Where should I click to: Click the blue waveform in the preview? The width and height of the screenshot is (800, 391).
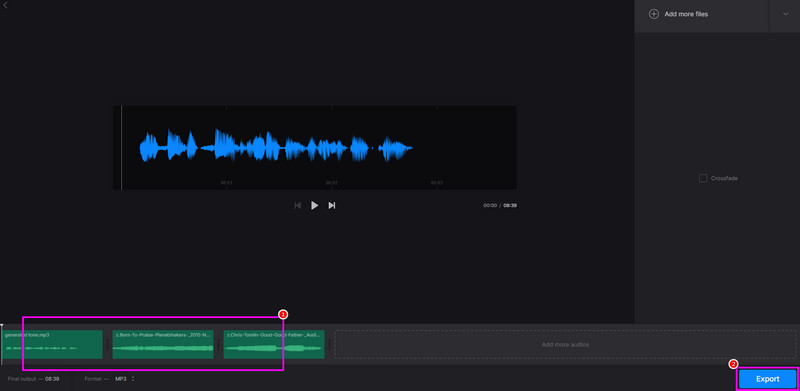pos(276,147)
